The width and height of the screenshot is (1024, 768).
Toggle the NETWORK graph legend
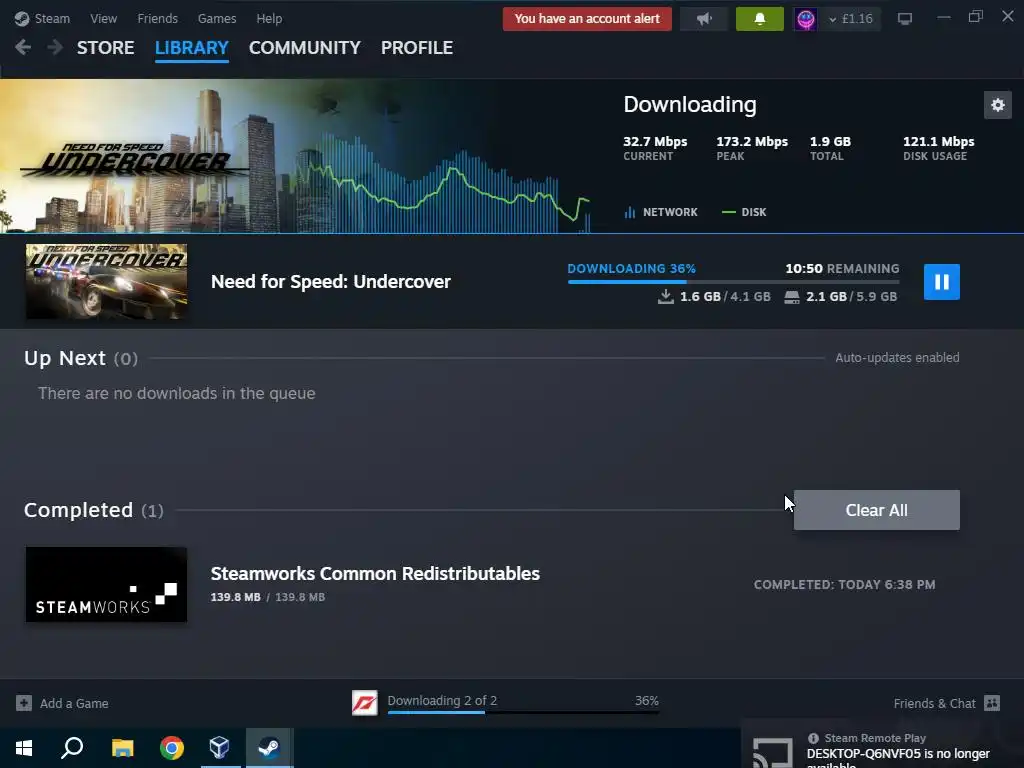tap(661, 212)
